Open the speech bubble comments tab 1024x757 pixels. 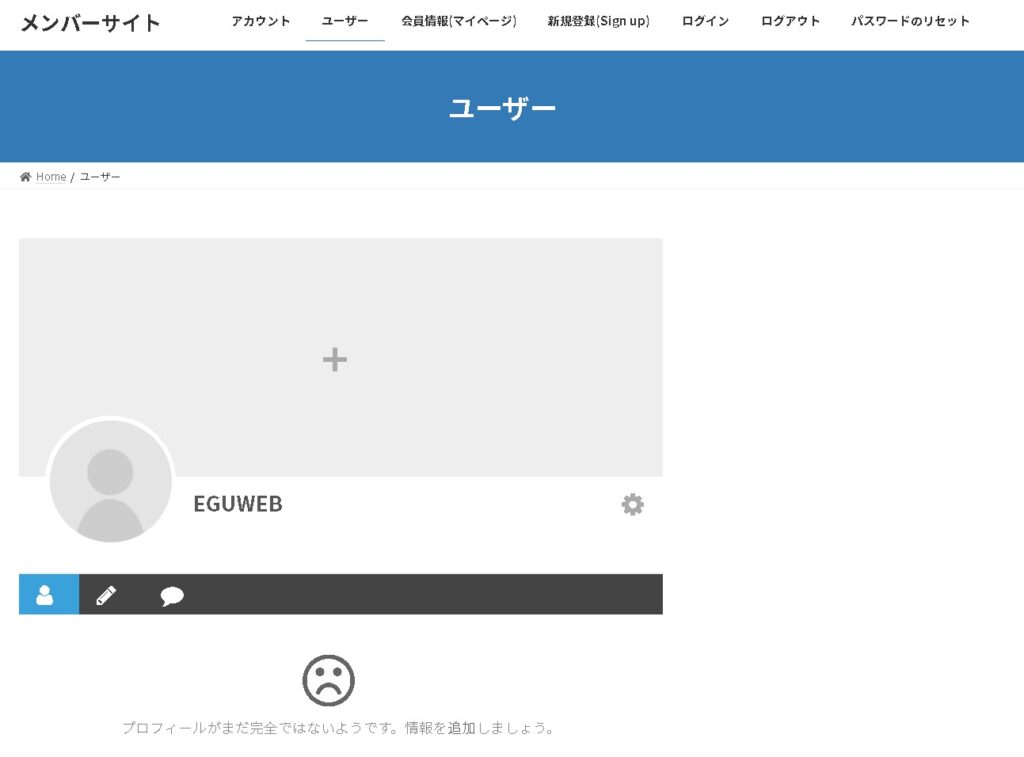click(x=172, y=597)
